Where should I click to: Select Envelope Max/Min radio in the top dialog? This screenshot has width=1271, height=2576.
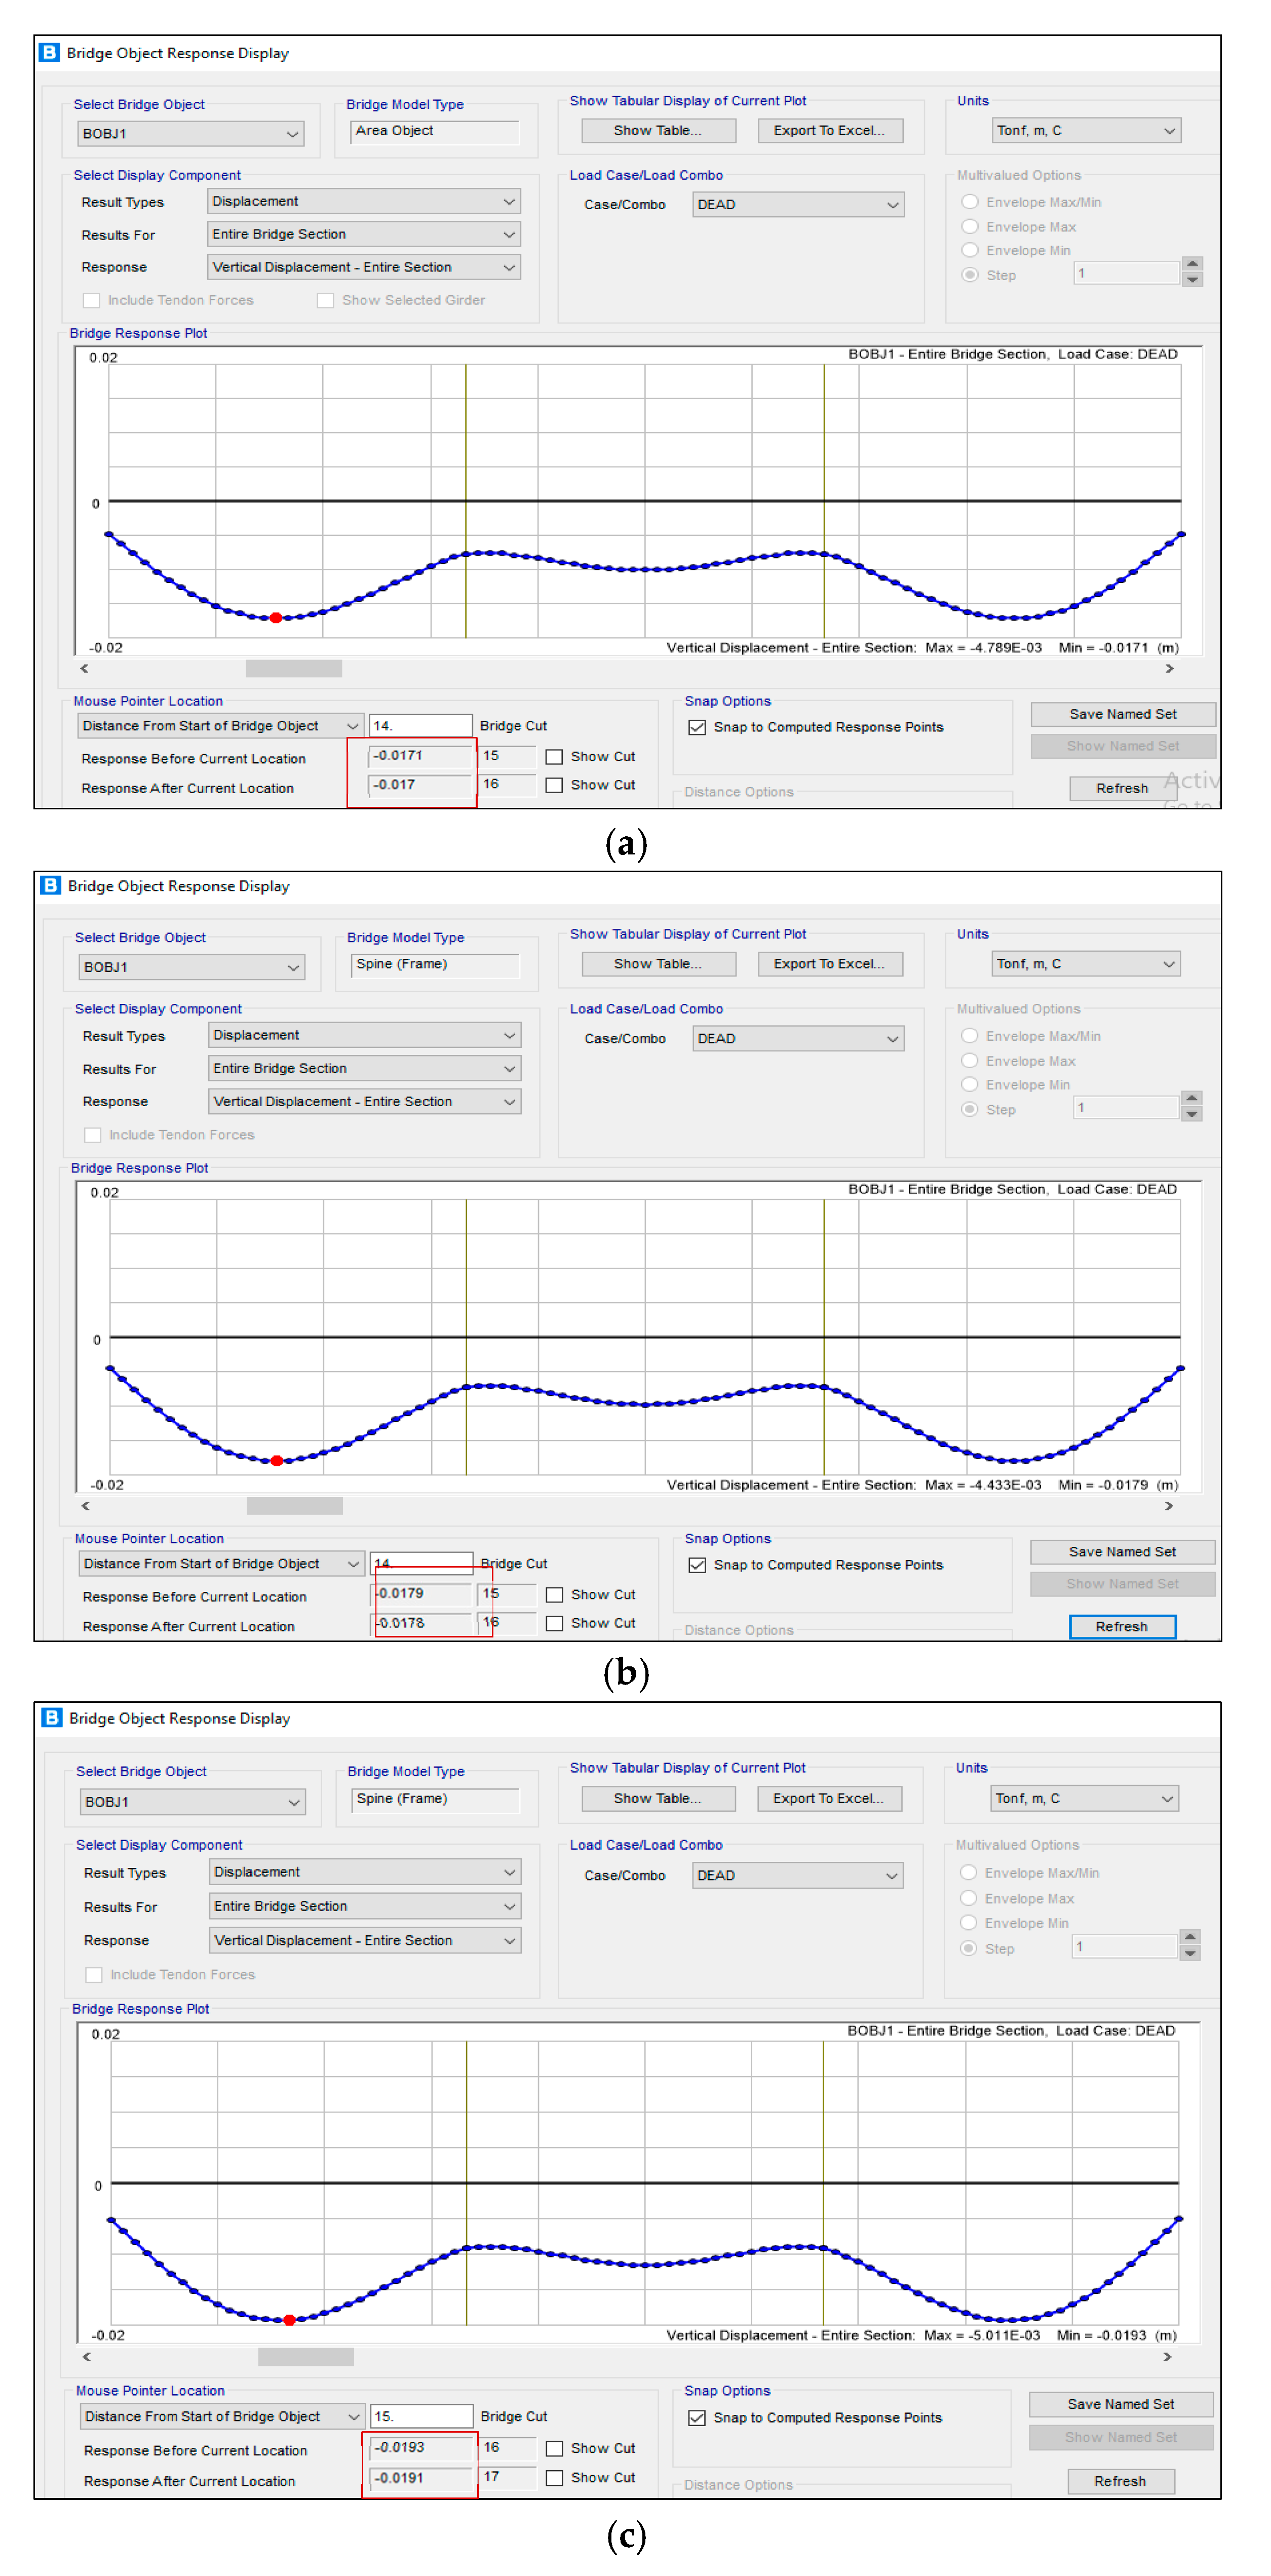point(969,202)
